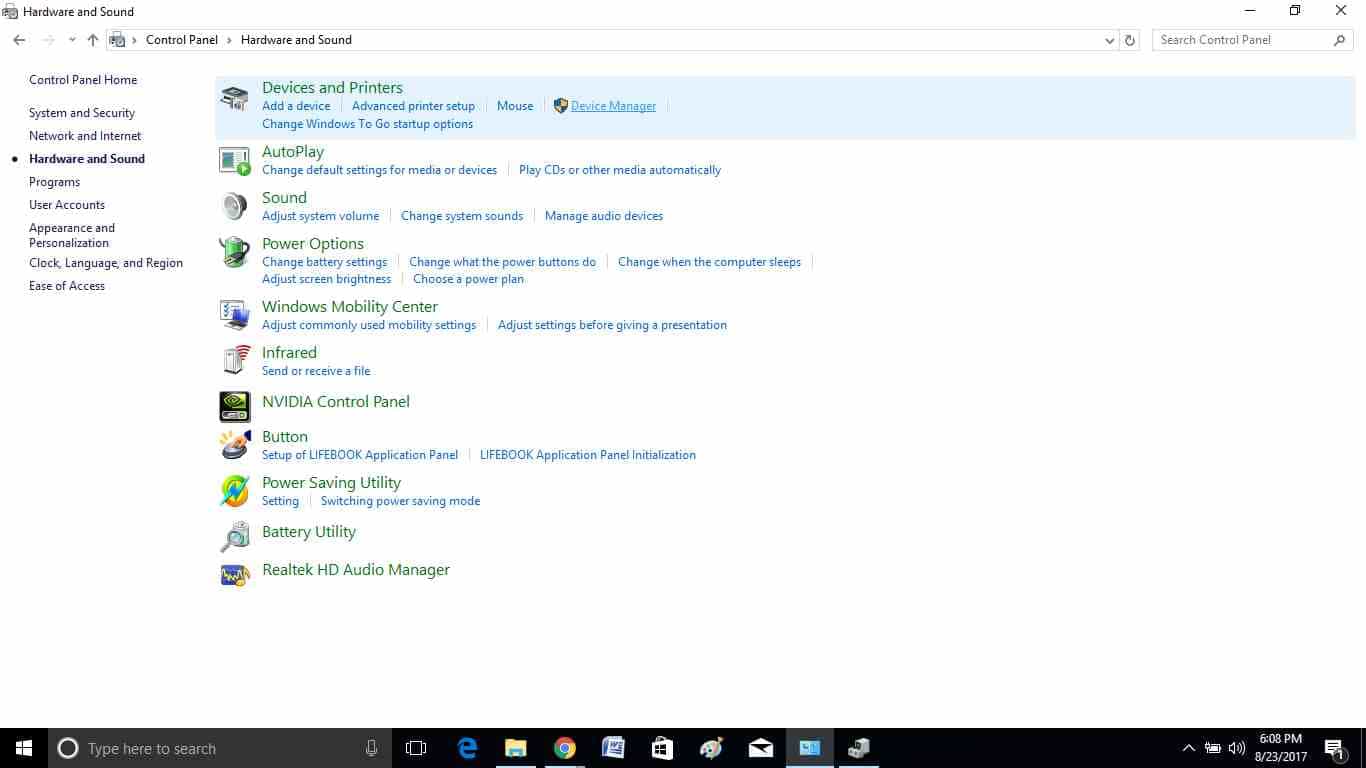Go up one level with up arrow
This screenshot has width=1366, height=768.
93,40
